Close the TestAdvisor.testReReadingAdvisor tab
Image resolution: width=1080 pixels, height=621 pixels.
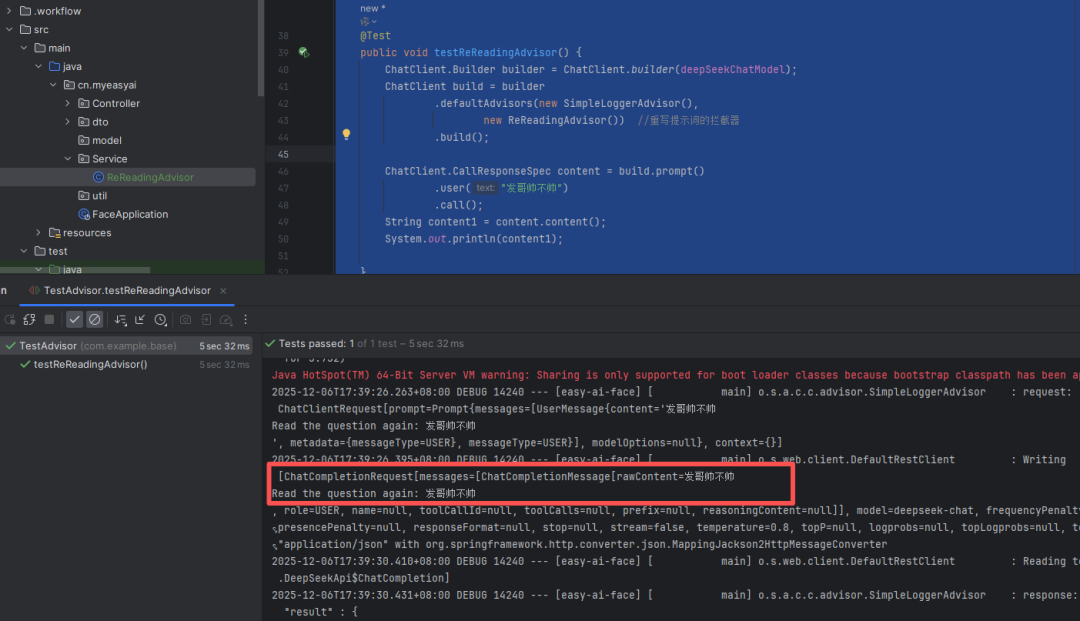tap(224, 291)
